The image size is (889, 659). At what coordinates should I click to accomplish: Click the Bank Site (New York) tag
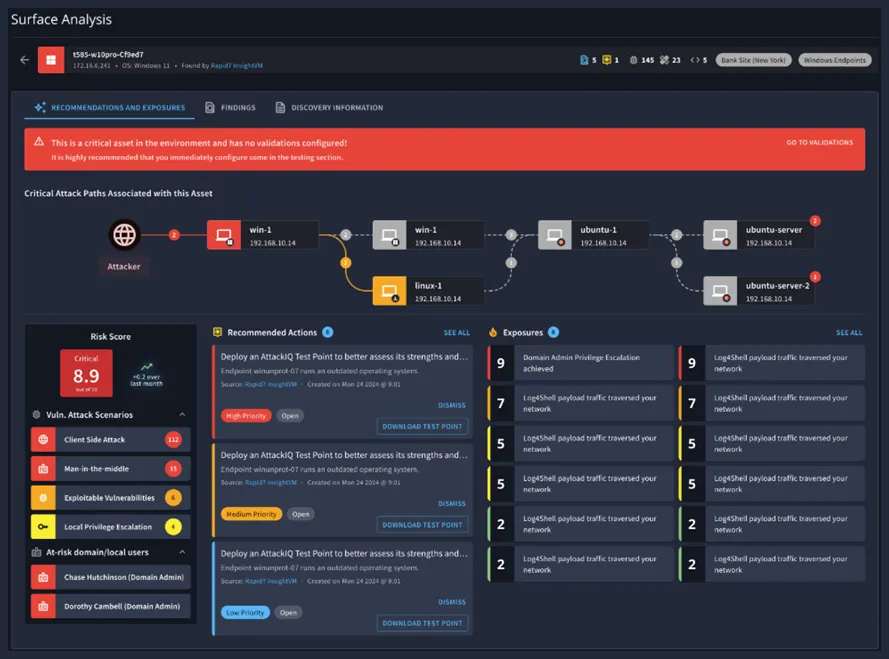(753, 60)
